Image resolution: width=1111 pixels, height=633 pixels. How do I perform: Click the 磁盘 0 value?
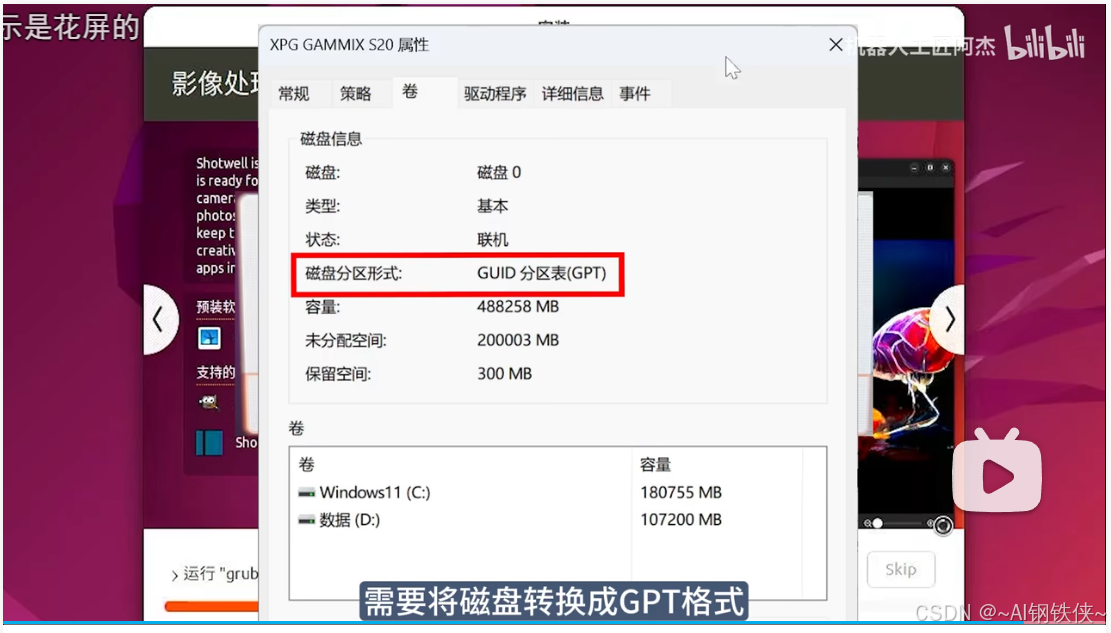[499, 172]
